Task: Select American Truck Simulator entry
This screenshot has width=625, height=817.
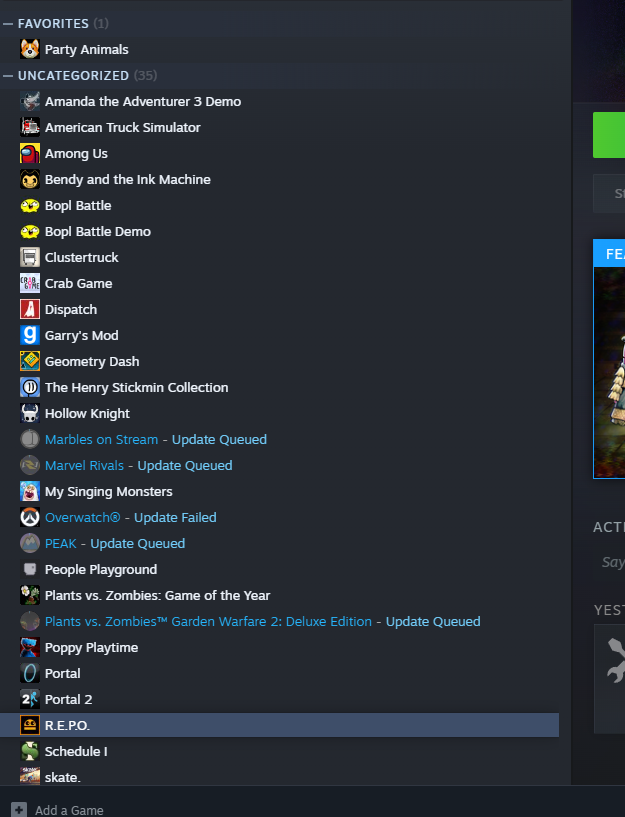Action: click(122, 128)
